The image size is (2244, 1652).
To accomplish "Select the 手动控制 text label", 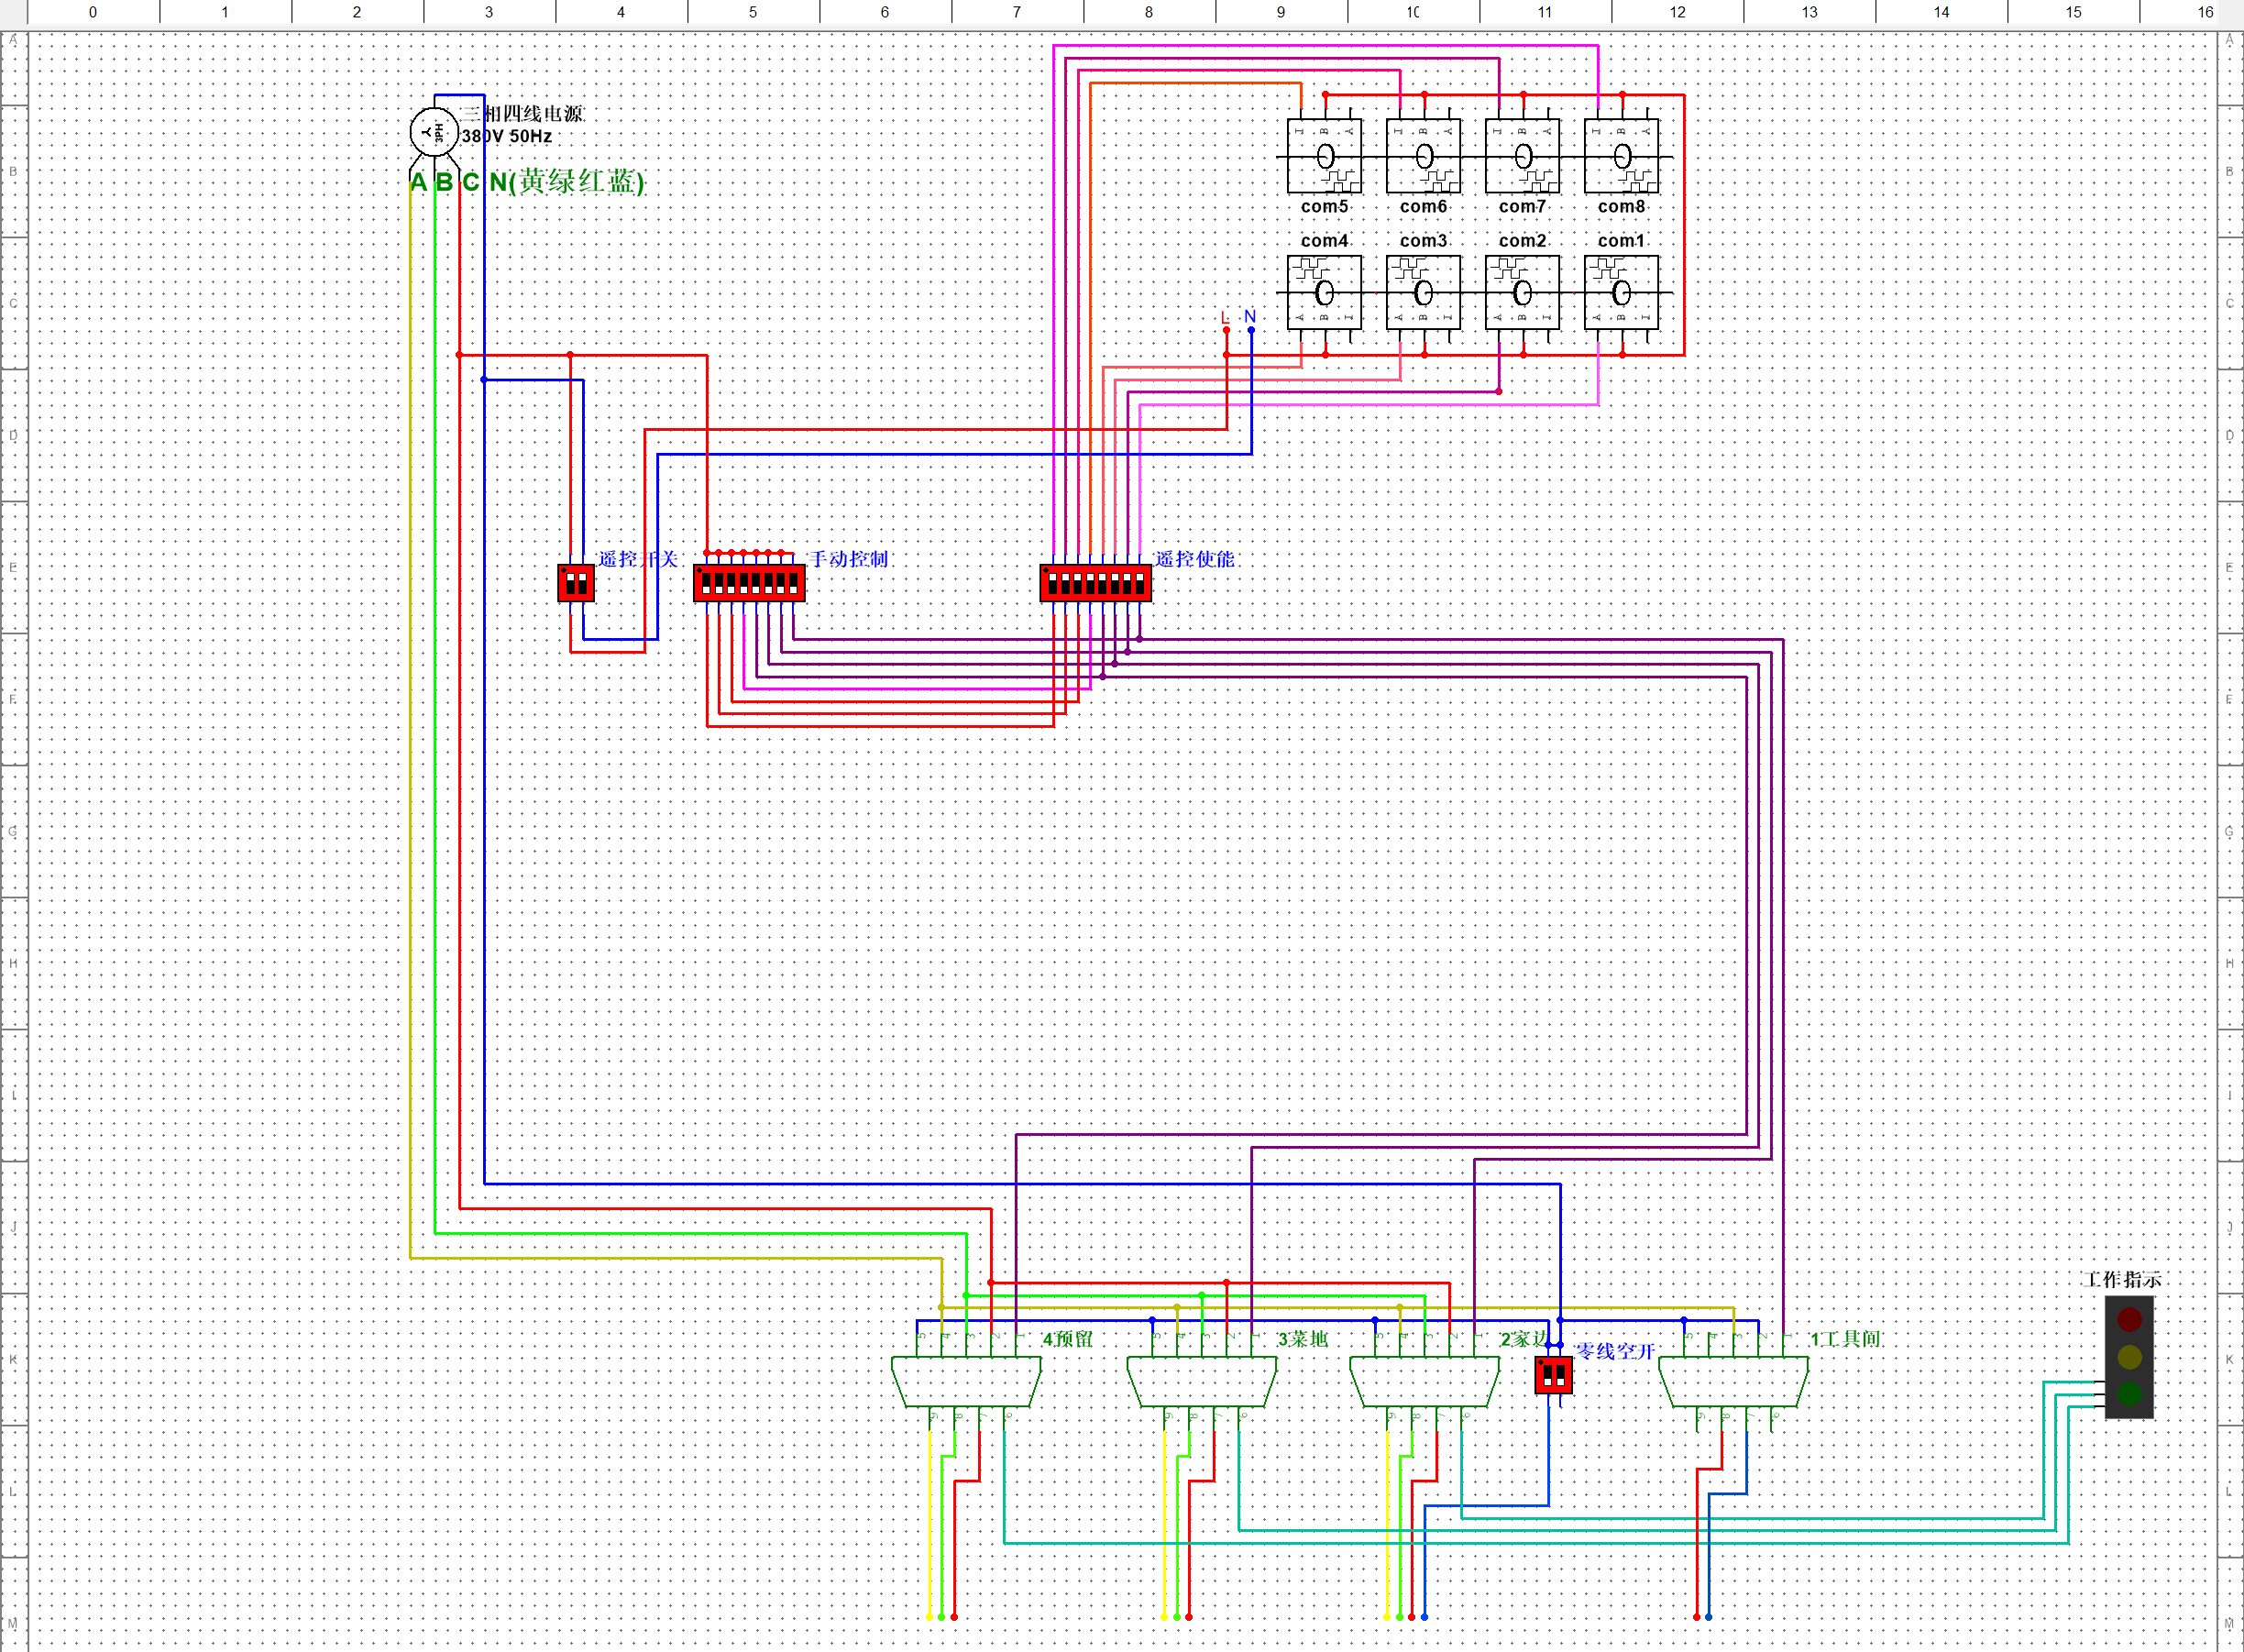I will click(x=848, y=559).
